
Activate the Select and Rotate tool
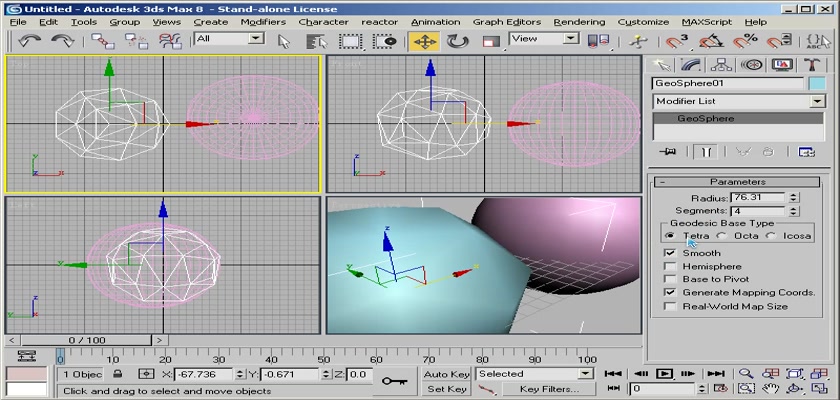[457, 41]
